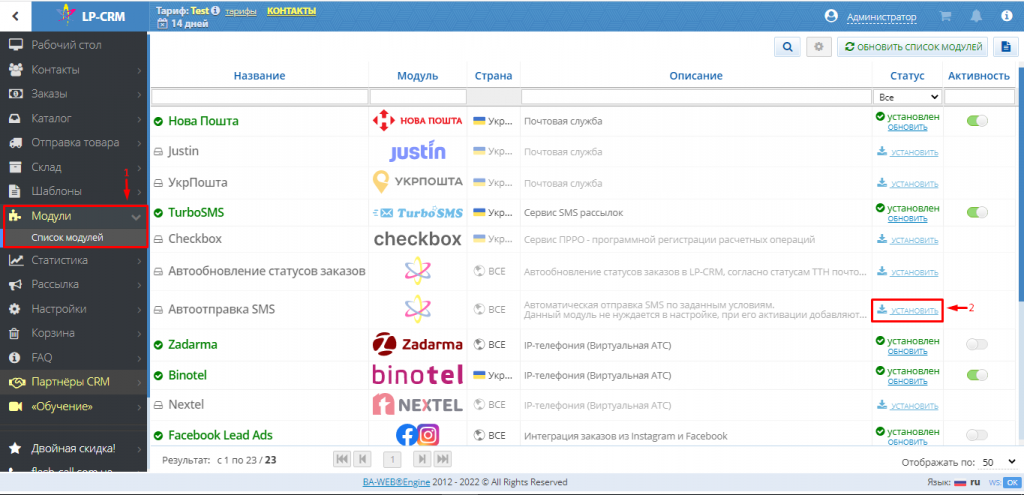Collapse sidebar with the back arrow
The width and height of the screenshot is (1024, 495).
(16, 17)
